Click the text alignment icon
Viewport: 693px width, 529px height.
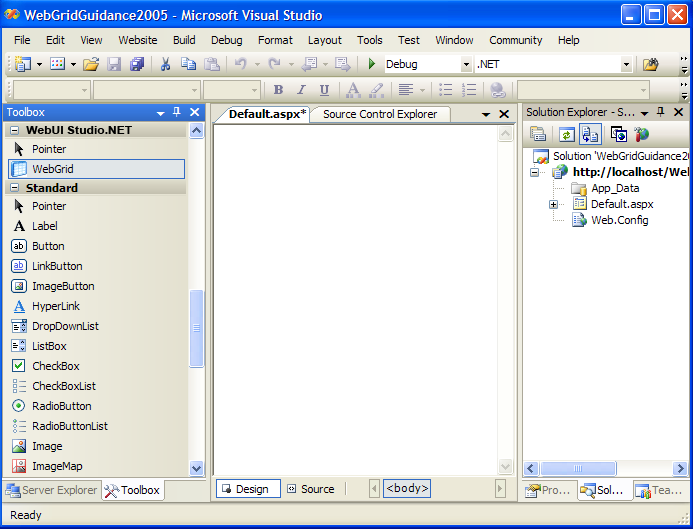[406, 90]
